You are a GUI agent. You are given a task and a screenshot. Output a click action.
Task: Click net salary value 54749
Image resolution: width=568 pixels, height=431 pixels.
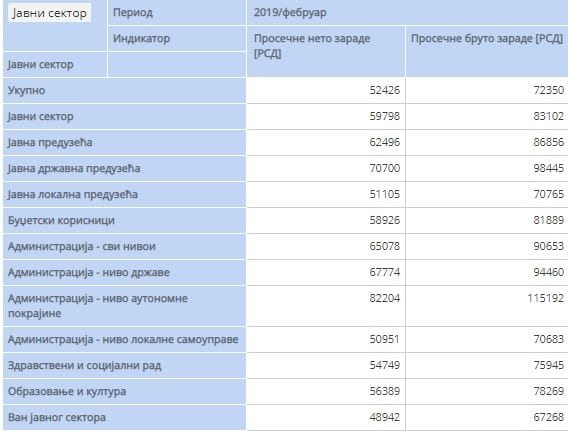(x=385, y=365)
